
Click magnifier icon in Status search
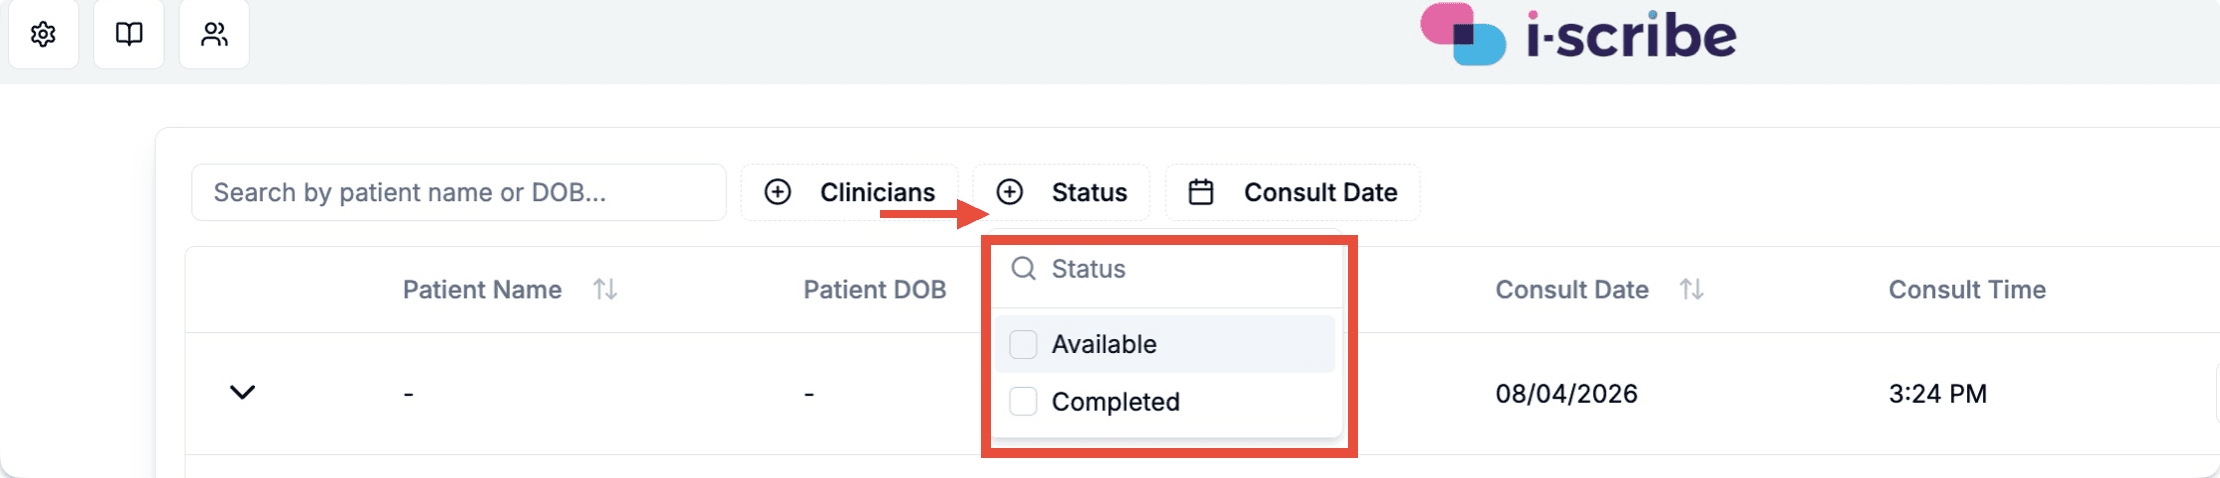point(1023,268)
